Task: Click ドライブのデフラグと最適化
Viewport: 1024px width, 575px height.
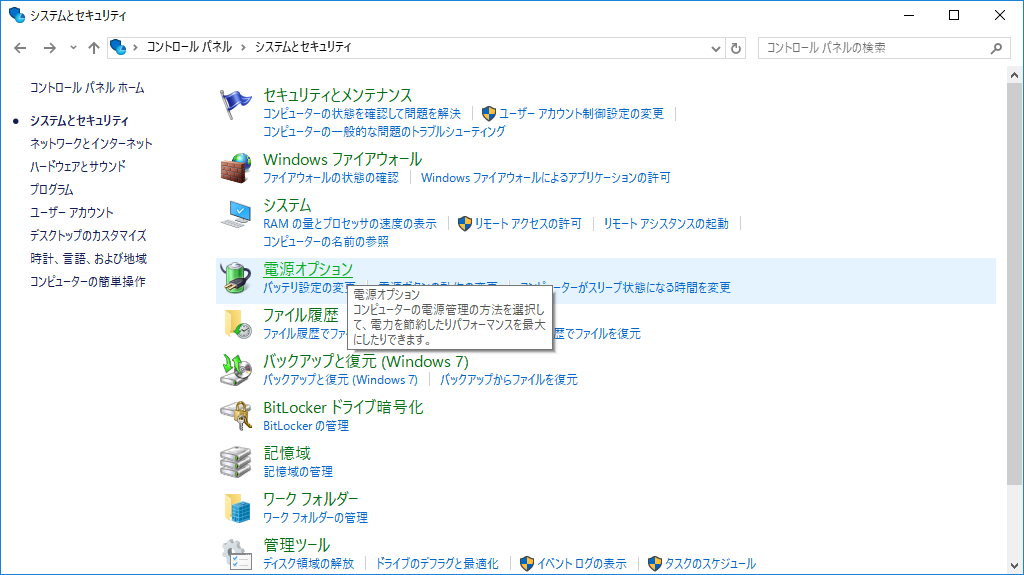Action: point(437,563)
